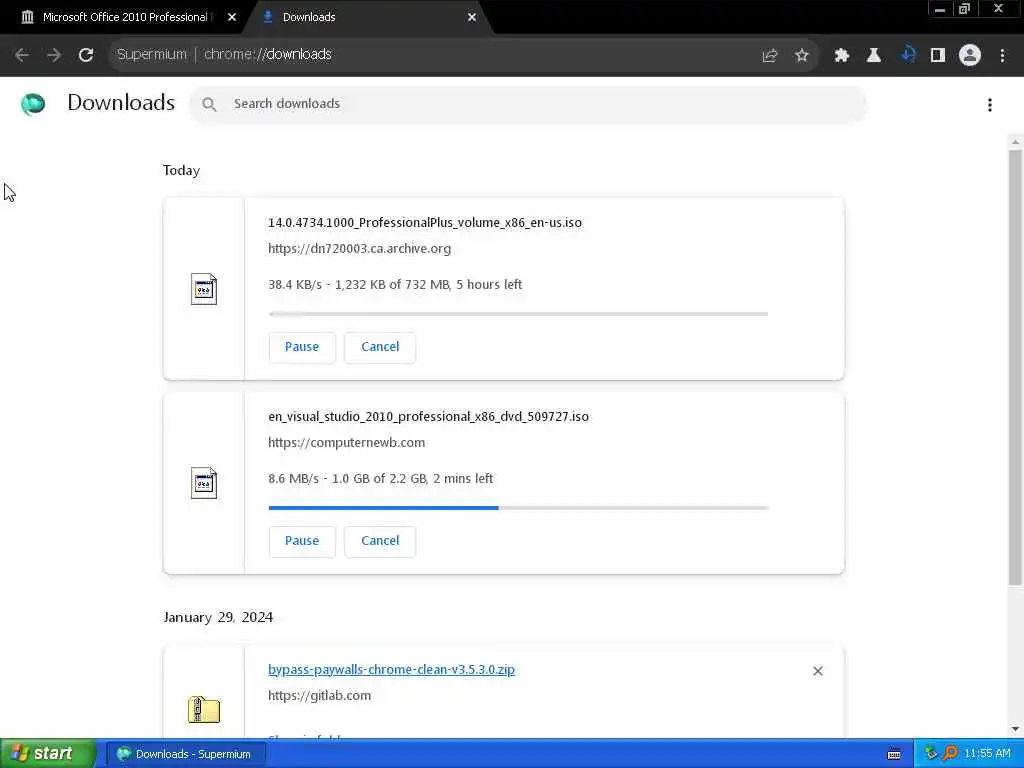Close the Microsoft Office 2010 tab
Viewport: 1024px width, 768px height.
point(232,17)
